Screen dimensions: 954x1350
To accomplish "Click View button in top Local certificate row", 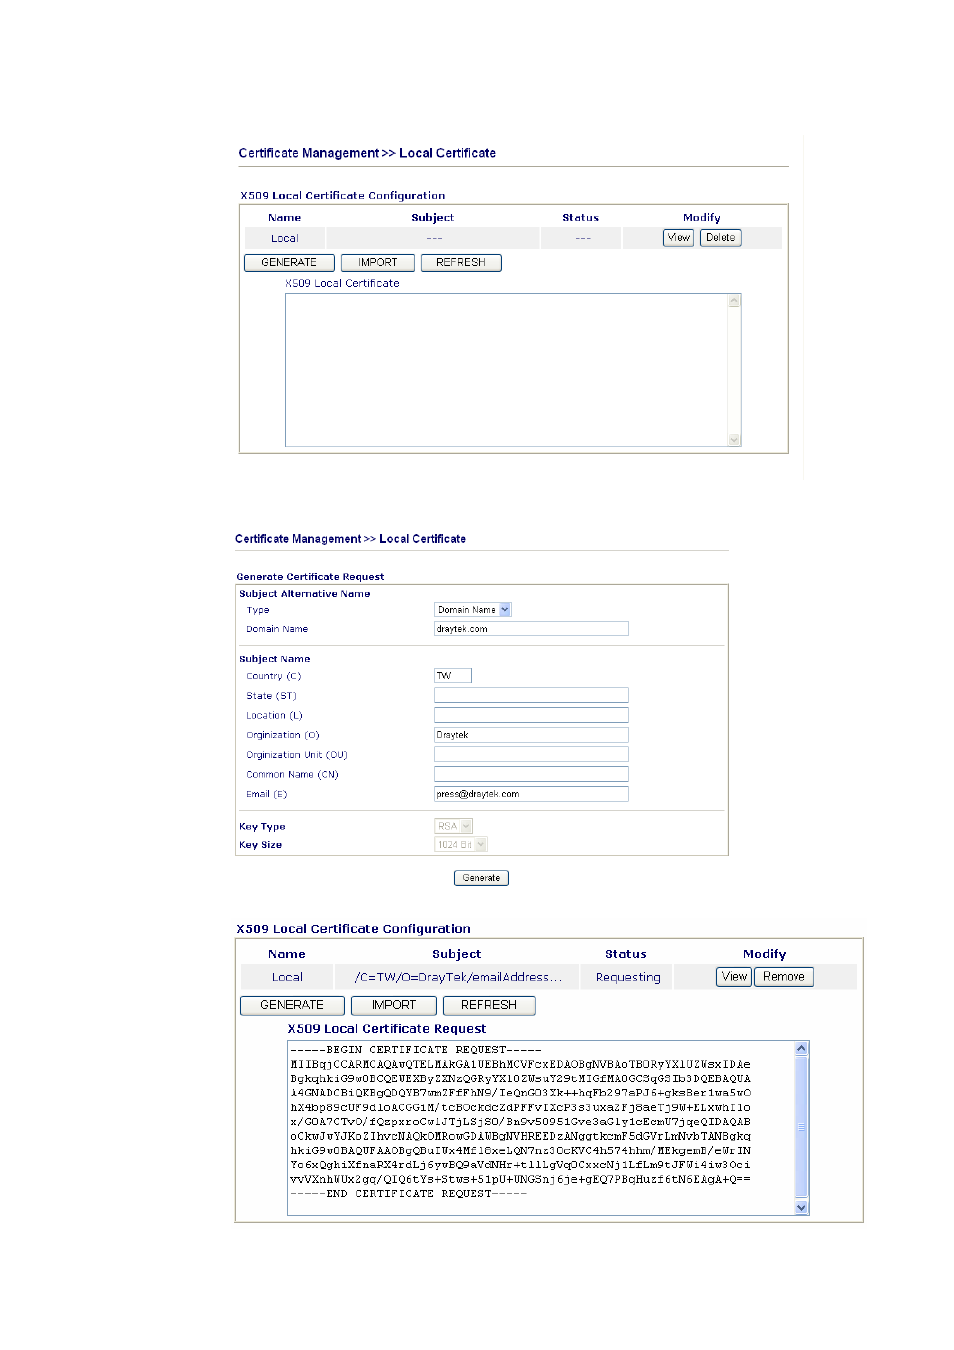I will coord(678,238).
